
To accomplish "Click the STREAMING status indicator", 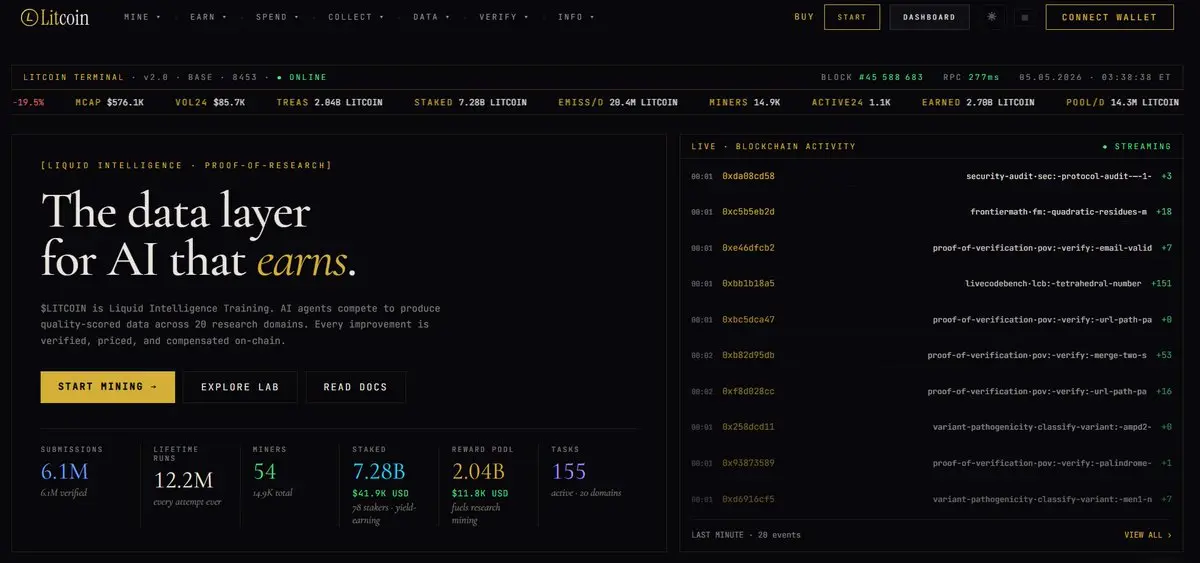I will tap(1137, 146).
